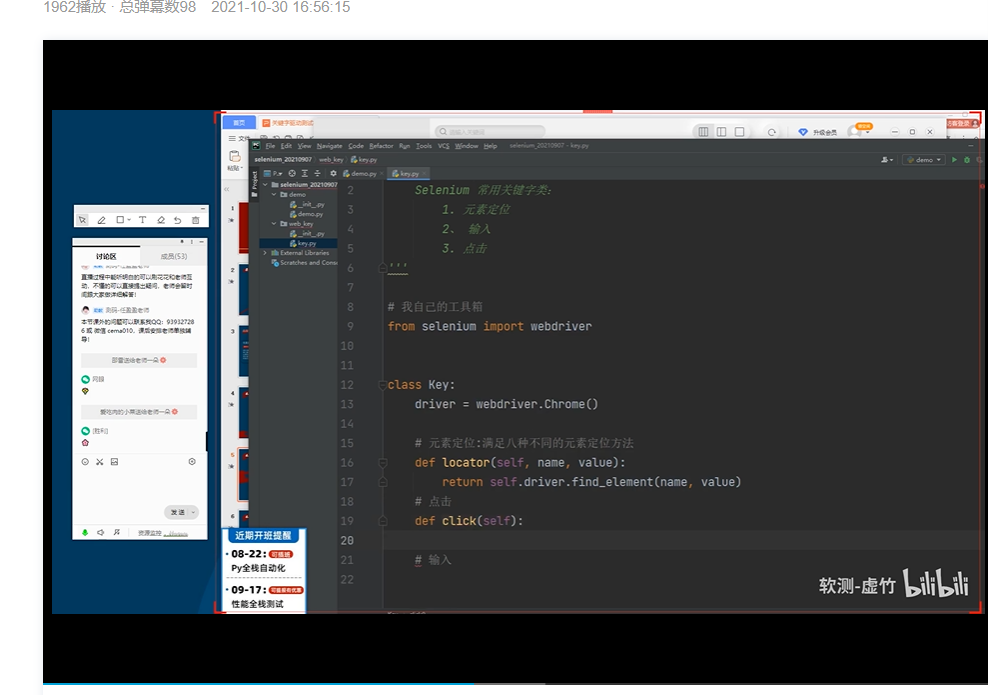Select the pen drawing annotation tool
The image size is (988, 695).
tap(101, 220)
